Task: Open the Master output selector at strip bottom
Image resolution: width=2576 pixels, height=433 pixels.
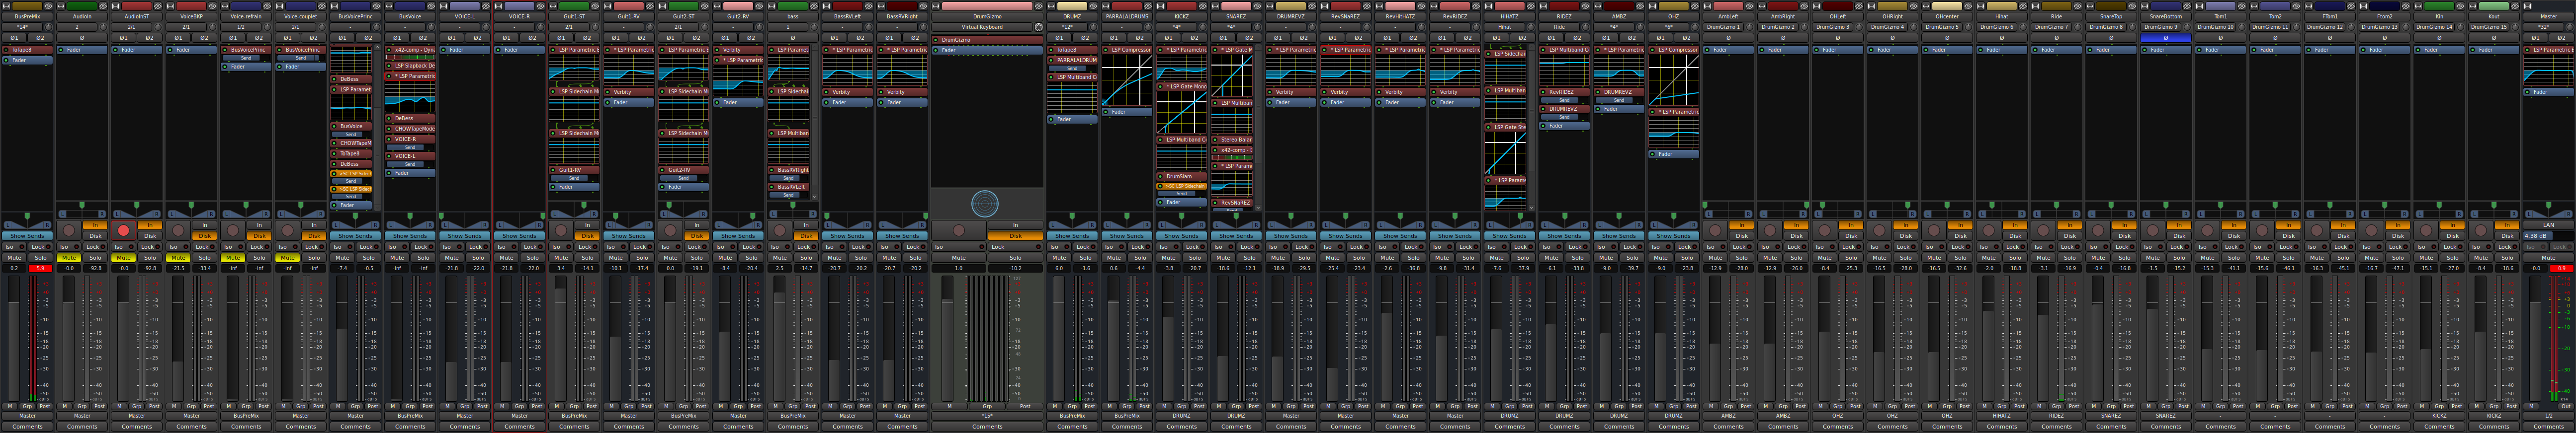Action: 2548,416
